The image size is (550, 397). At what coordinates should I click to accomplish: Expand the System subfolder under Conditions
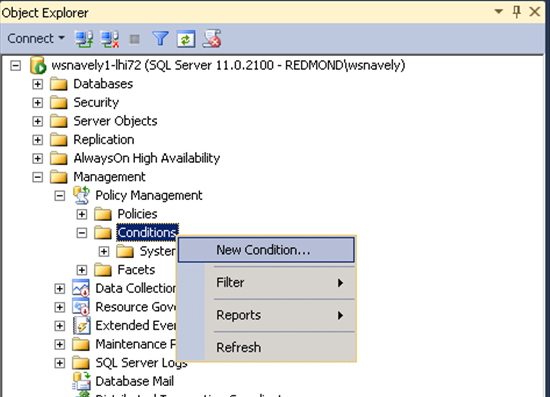tap(104, 251)
